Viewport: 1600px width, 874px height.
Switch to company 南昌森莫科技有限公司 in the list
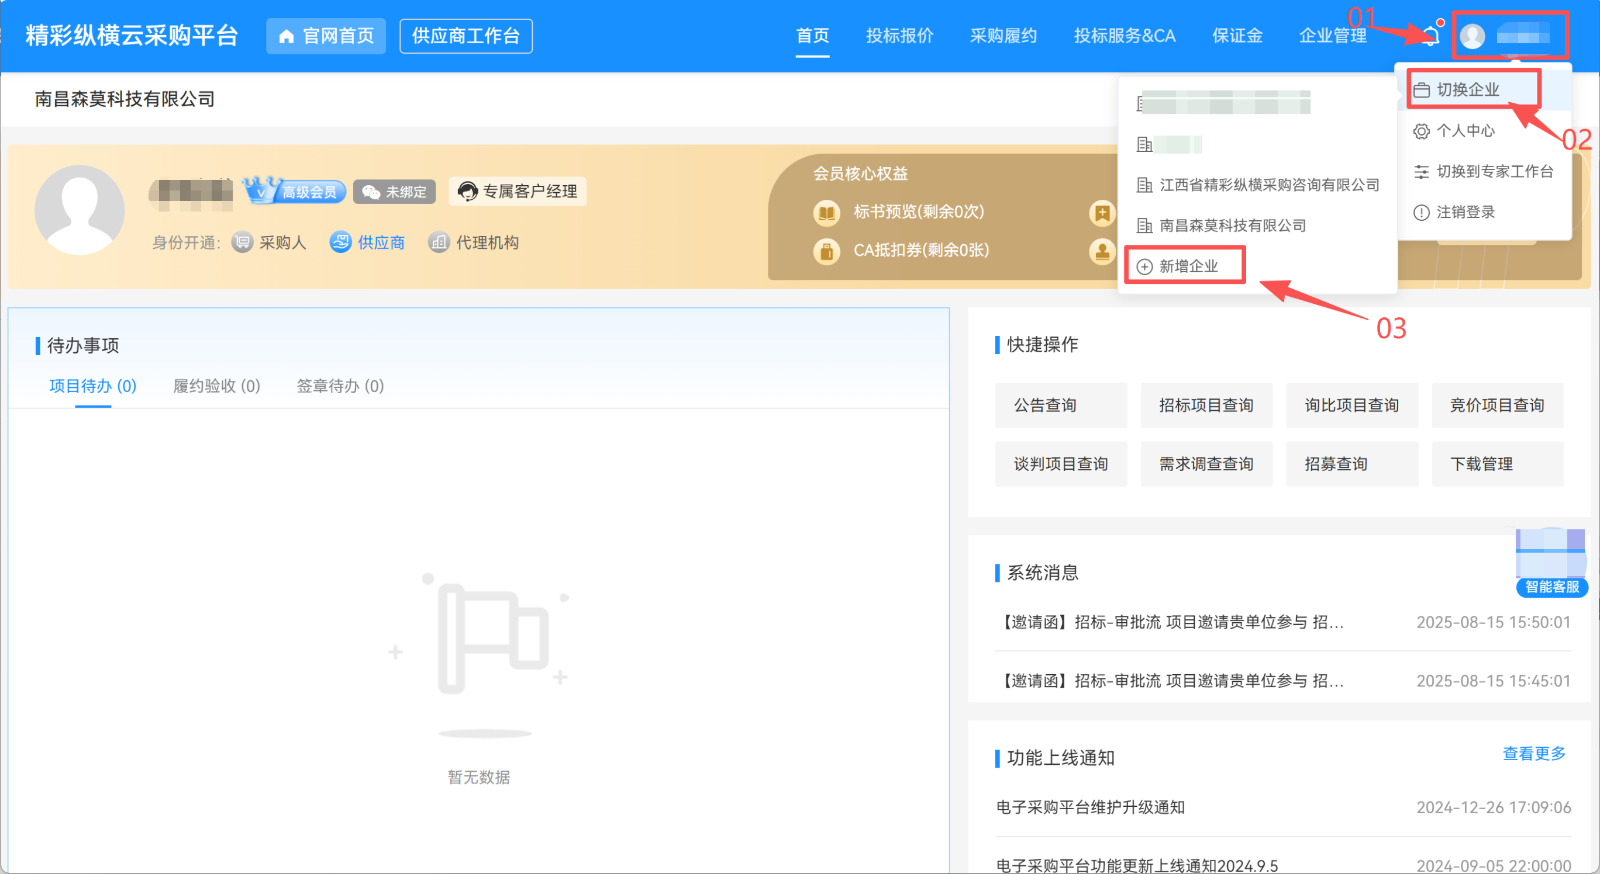pos(1232,226)
